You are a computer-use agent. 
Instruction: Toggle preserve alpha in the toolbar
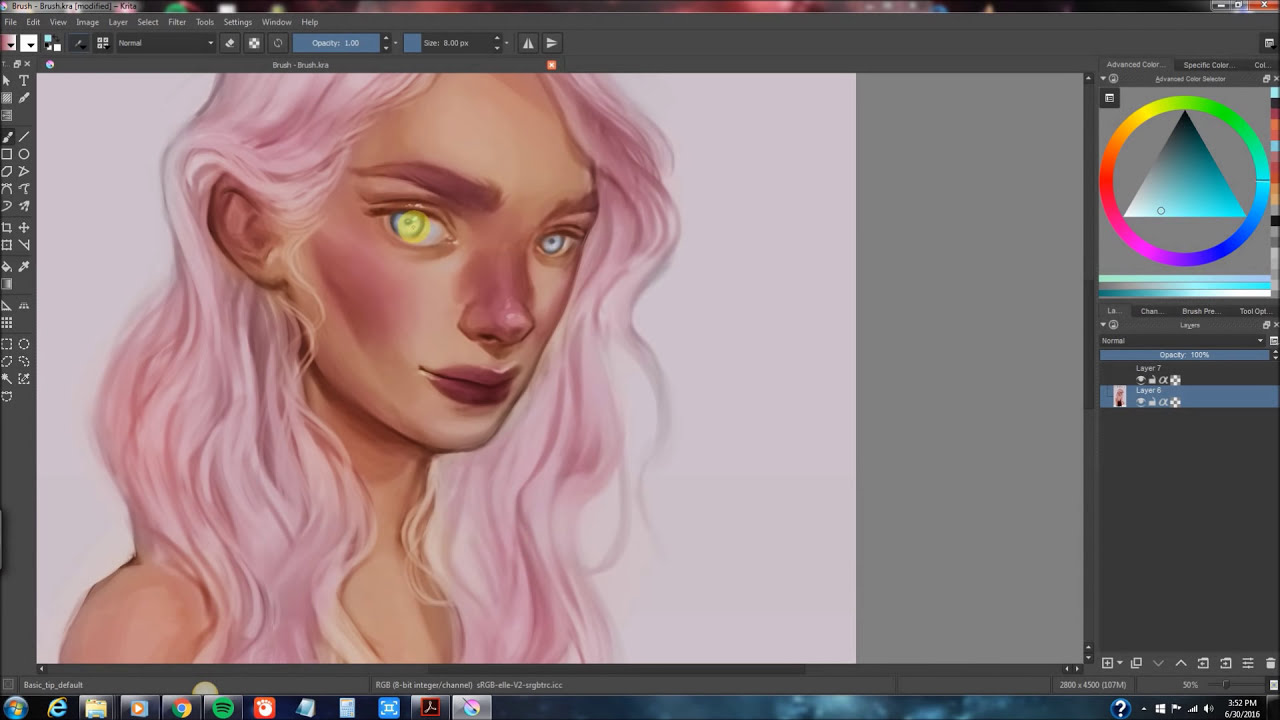point(254,43)
